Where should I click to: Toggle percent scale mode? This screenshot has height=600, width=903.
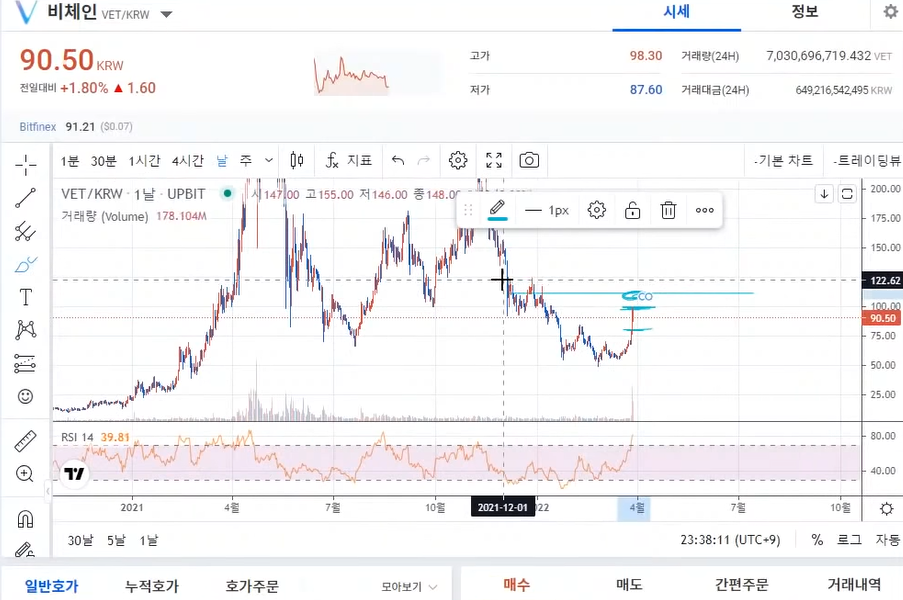(x=817, y=540)
